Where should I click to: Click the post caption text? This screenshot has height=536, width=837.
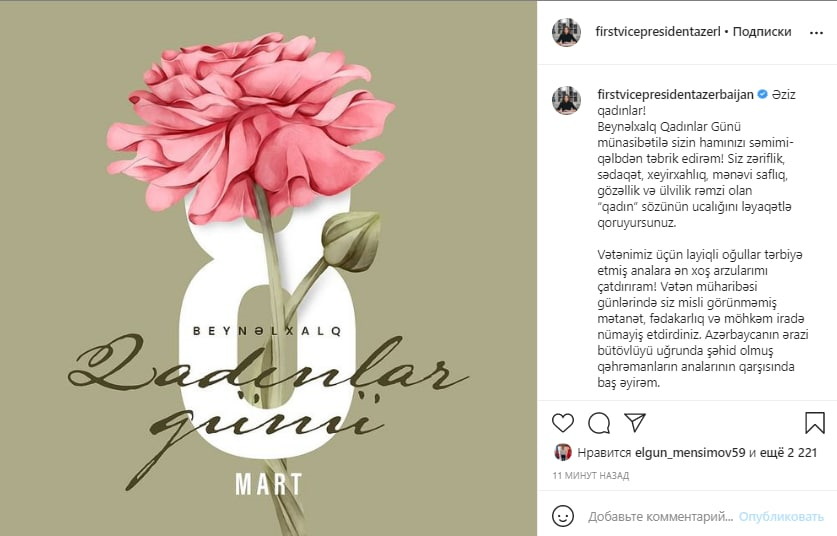[702, 239]
